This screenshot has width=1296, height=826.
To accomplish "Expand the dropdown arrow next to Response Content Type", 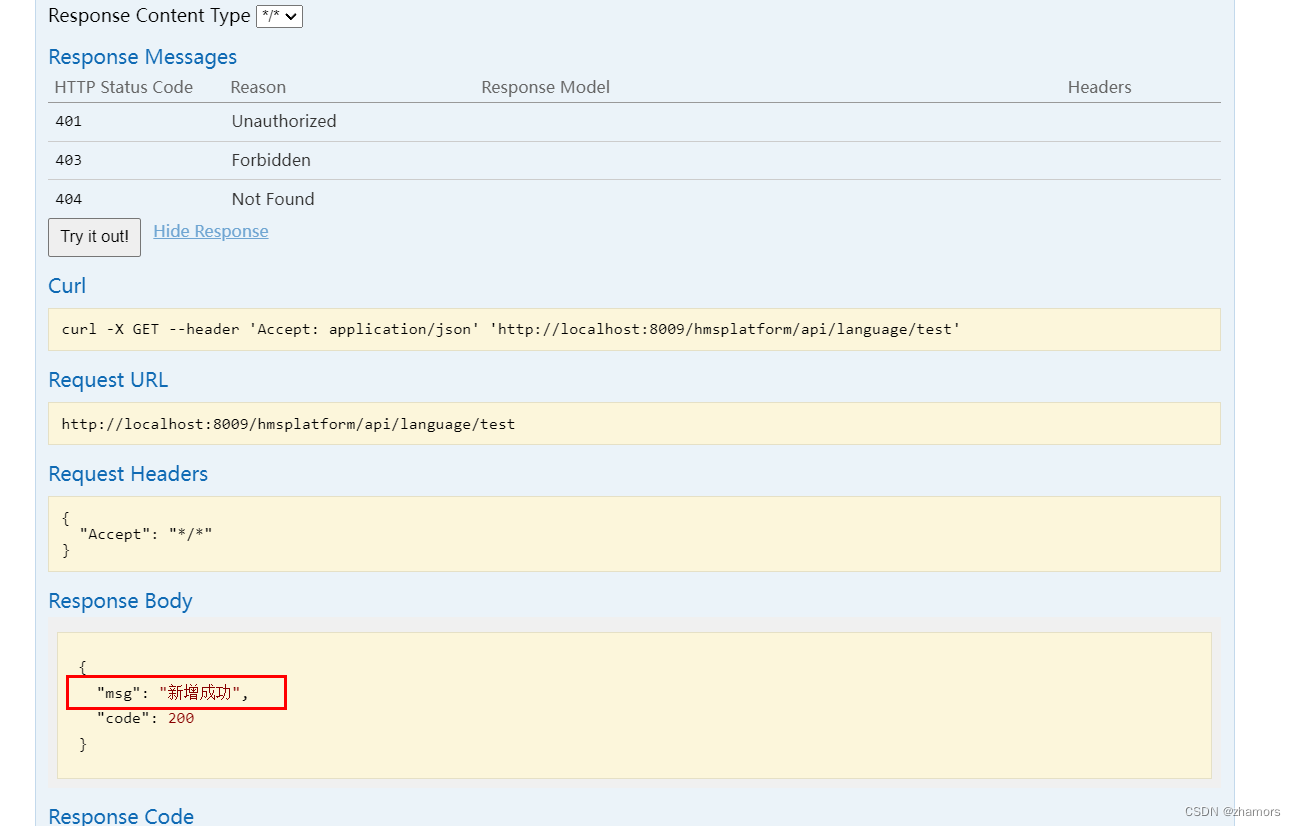I will [291, 16].
